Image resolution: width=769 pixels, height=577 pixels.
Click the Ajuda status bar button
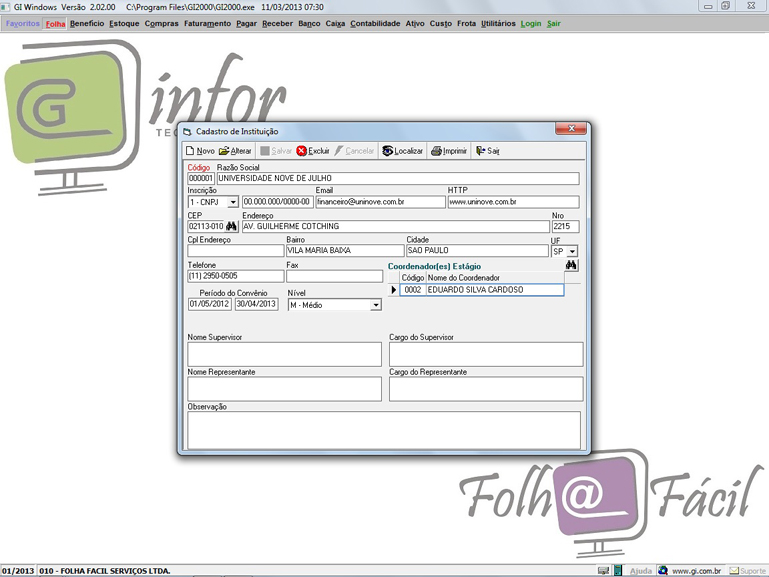641,571
